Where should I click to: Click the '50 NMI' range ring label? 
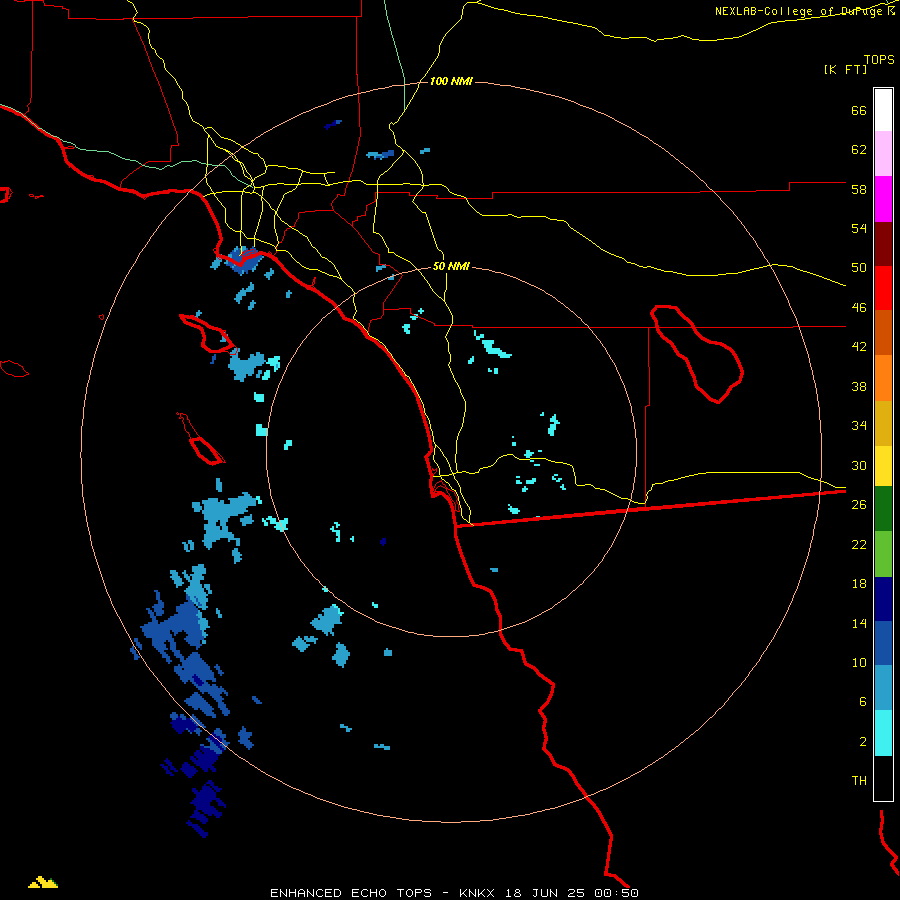point(451,266)
